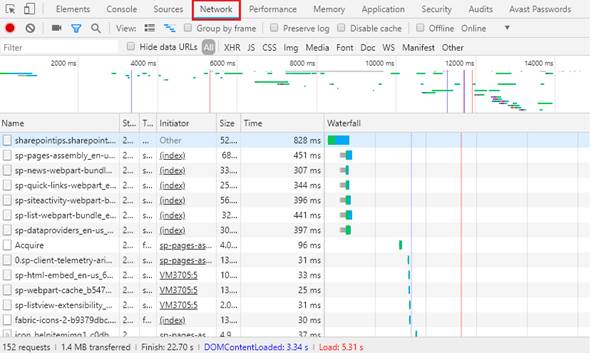The width and height of the screenshot is (601, 363).
Task: Open network search with magnifier icon
Action: click(x=96, y=28)
